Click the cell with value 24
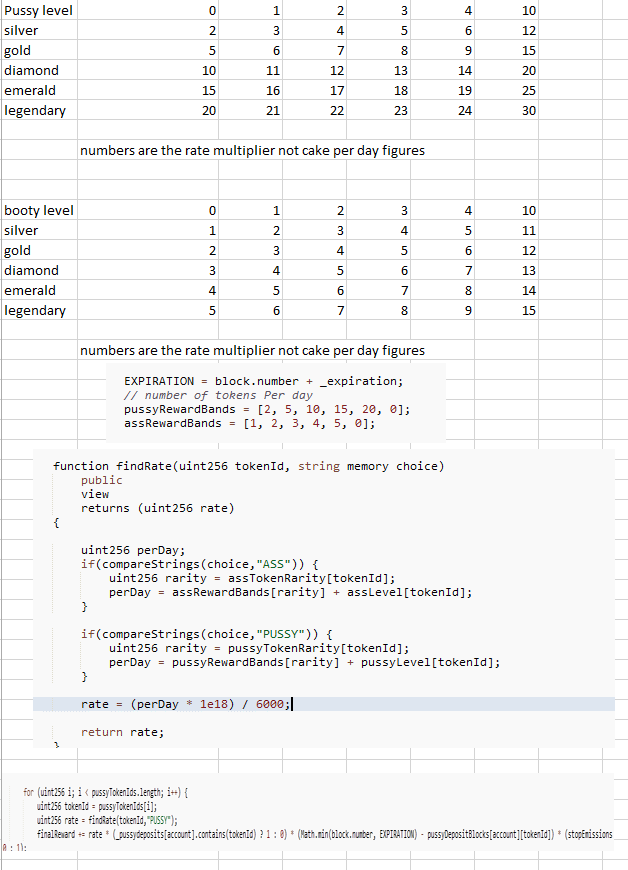This screenshot has width=628, height=870. (442, 110)
